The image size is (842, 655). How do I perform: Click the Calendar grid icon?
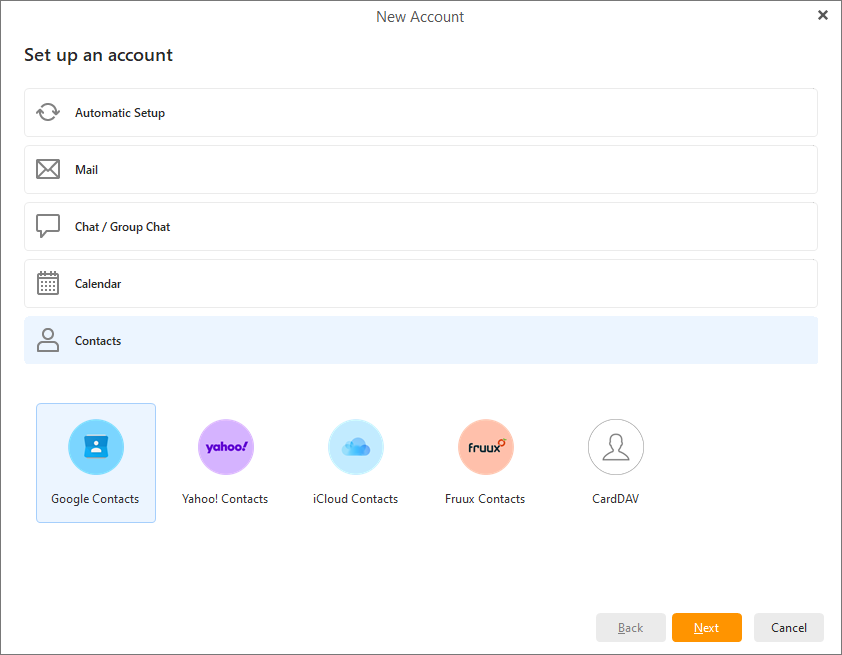[x=48, y=284]
